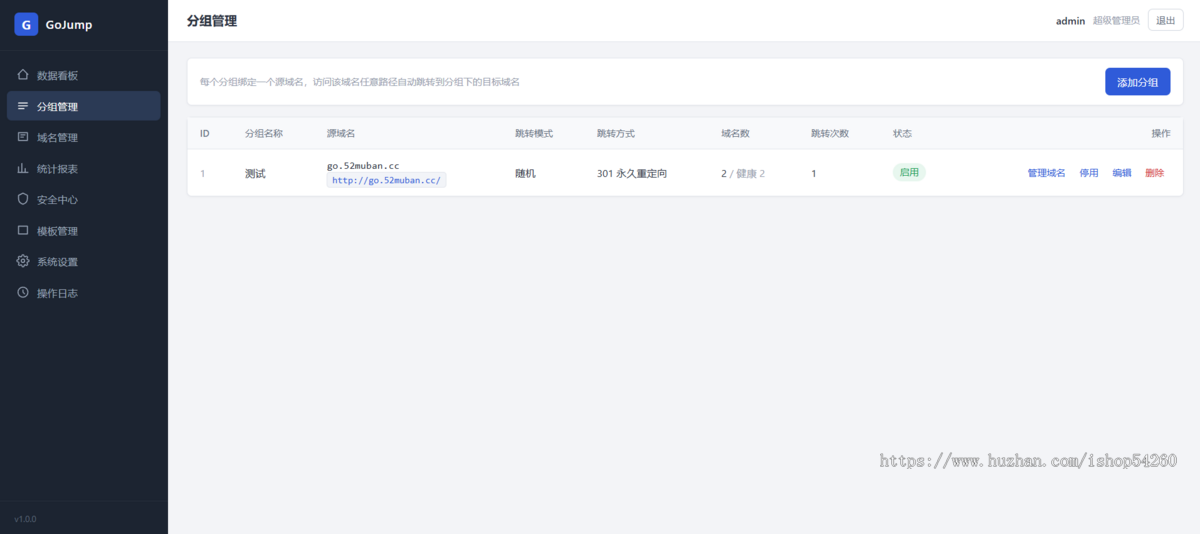Click 停用 for the 测试 group
This screenshot has width=1200, height=534.
pos(1089,173)
